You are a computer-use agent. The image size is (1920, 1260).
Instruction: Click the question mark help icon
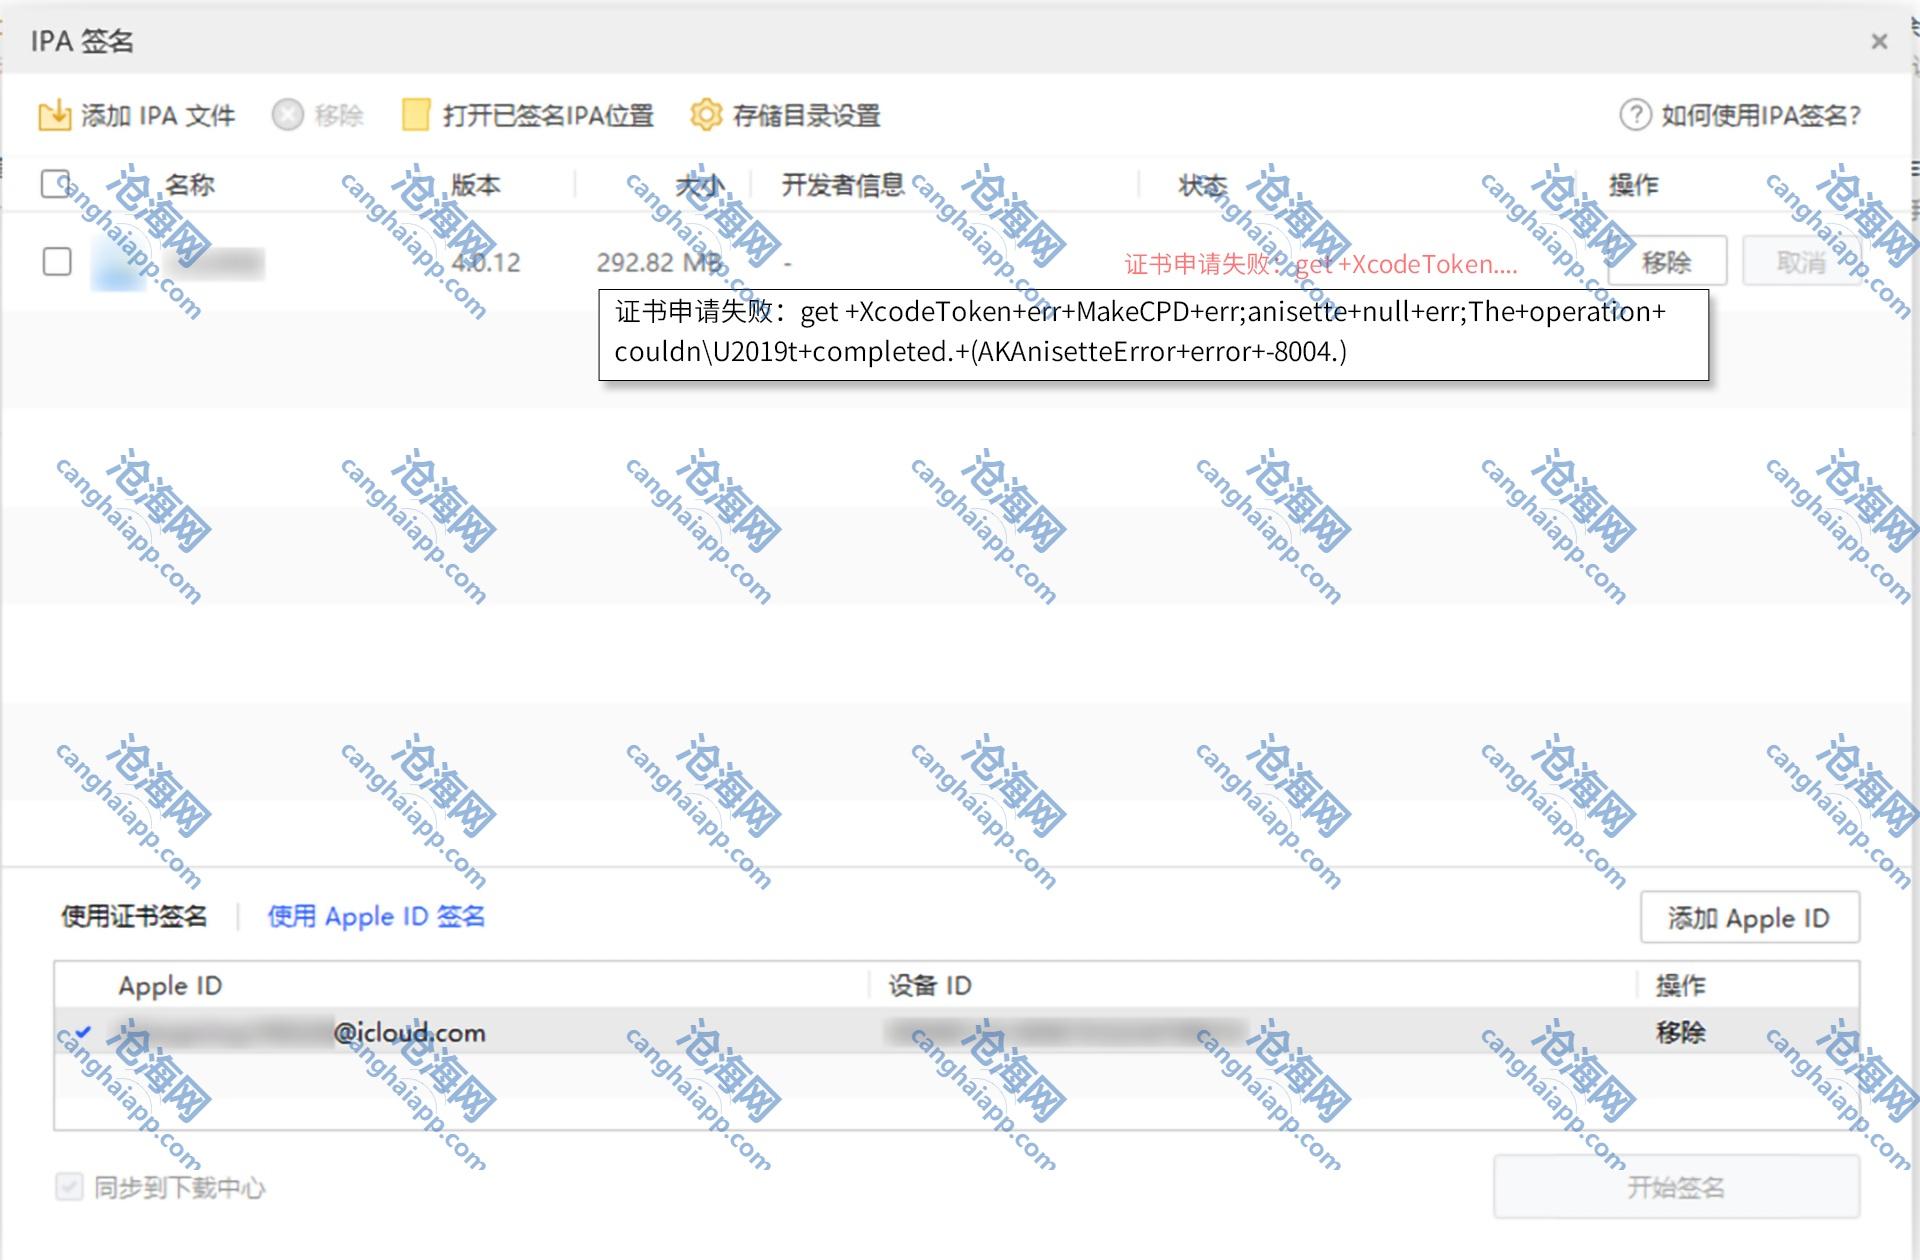(1635, 115)
